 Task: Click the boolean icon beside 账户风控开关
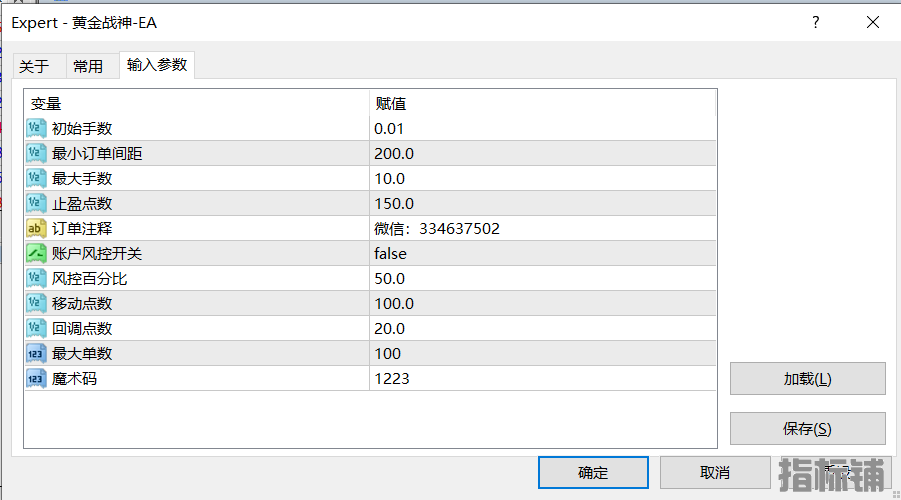click(x=36, y=253)
